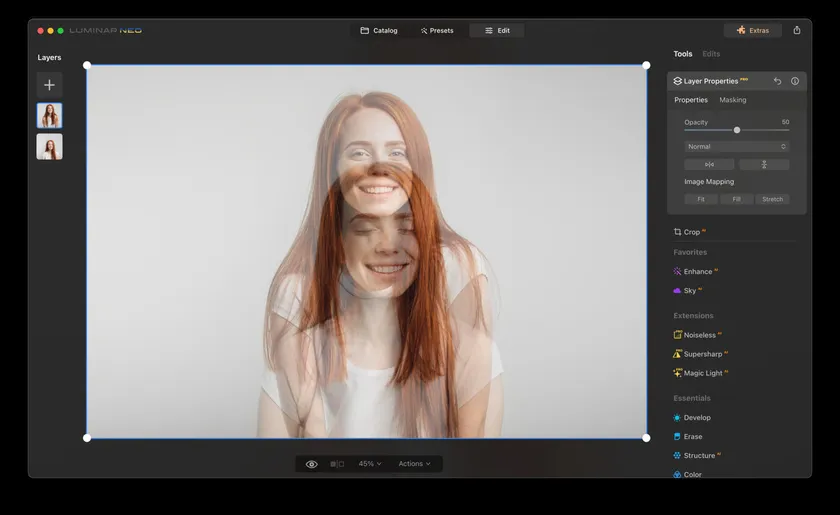Toggle the before/after split compare view

pos(337,464)
